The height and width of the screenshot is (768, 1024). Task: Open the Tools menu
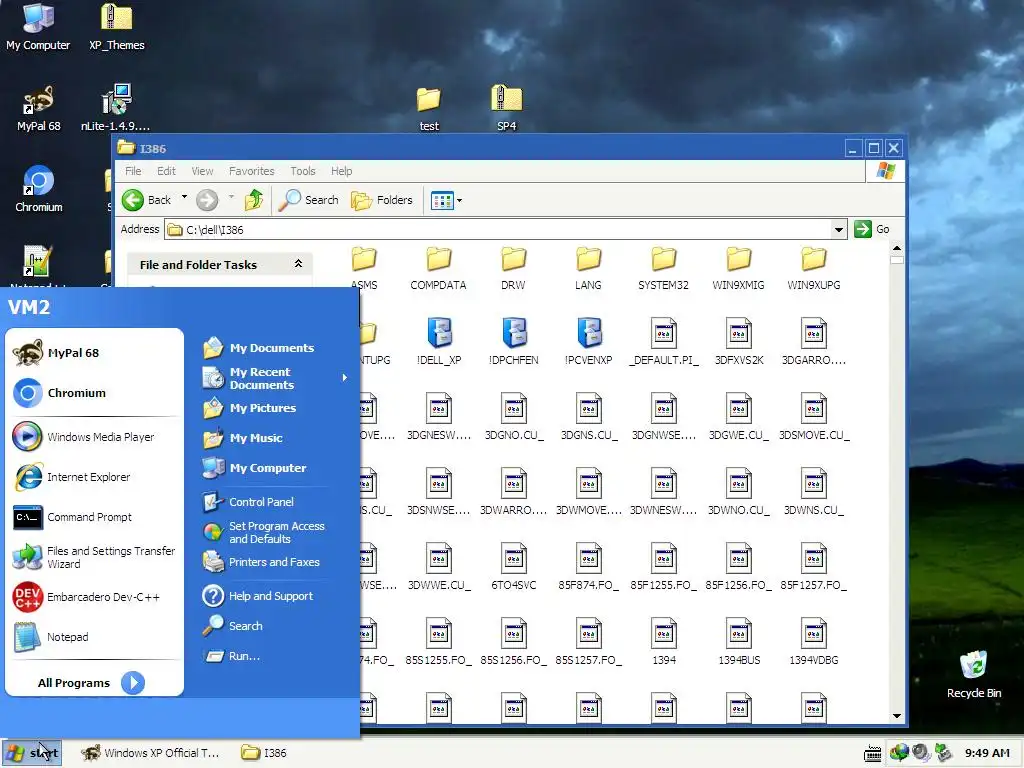coord(303,171)
